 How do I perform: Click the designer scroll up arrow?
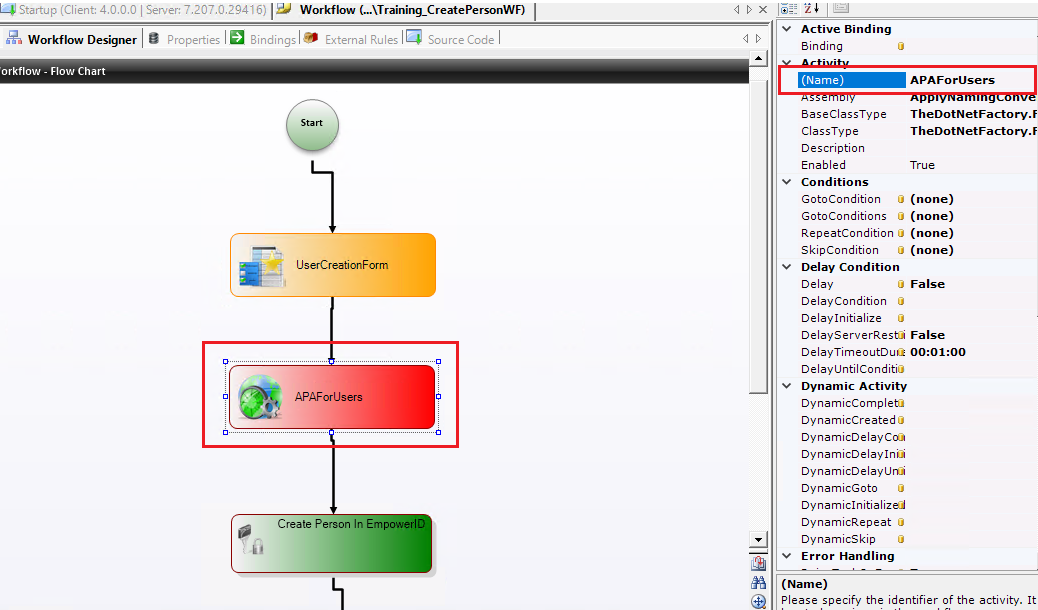tap(759, 60)
